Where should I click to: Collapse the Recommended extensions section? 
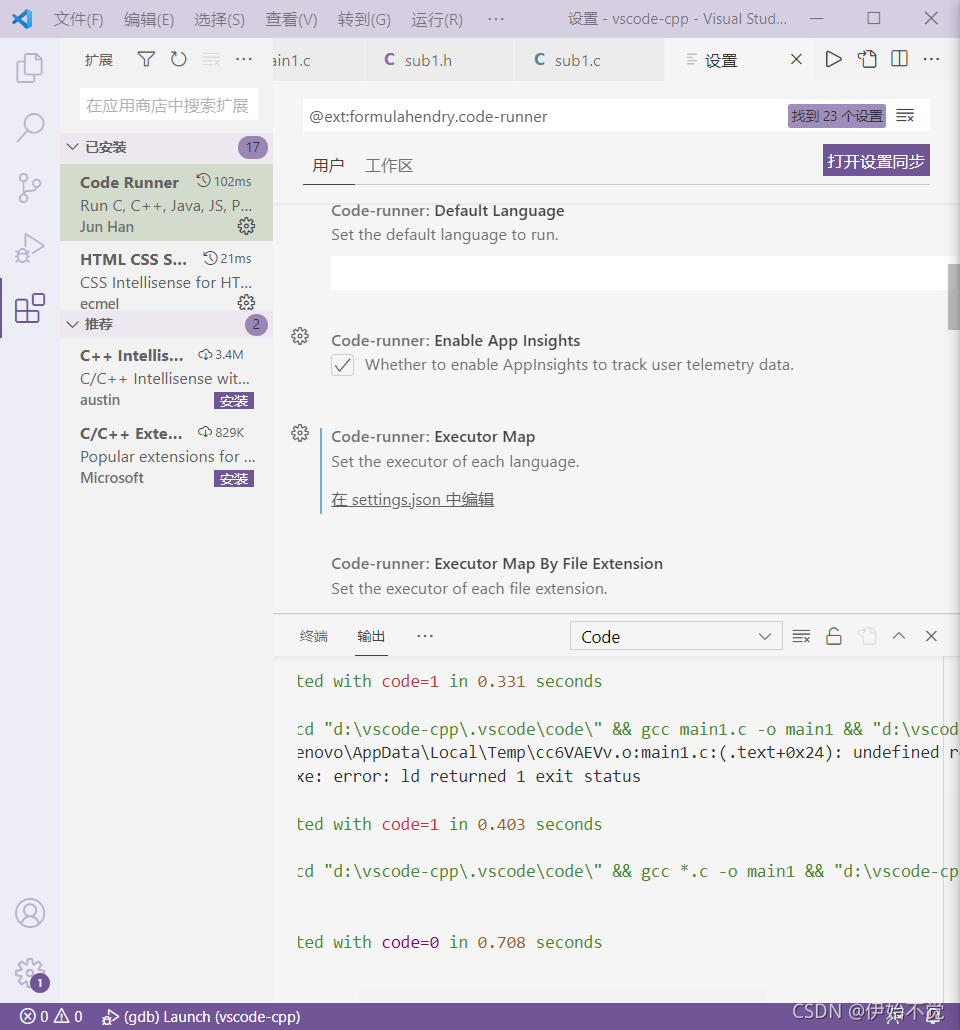click(x=166, y=324)
